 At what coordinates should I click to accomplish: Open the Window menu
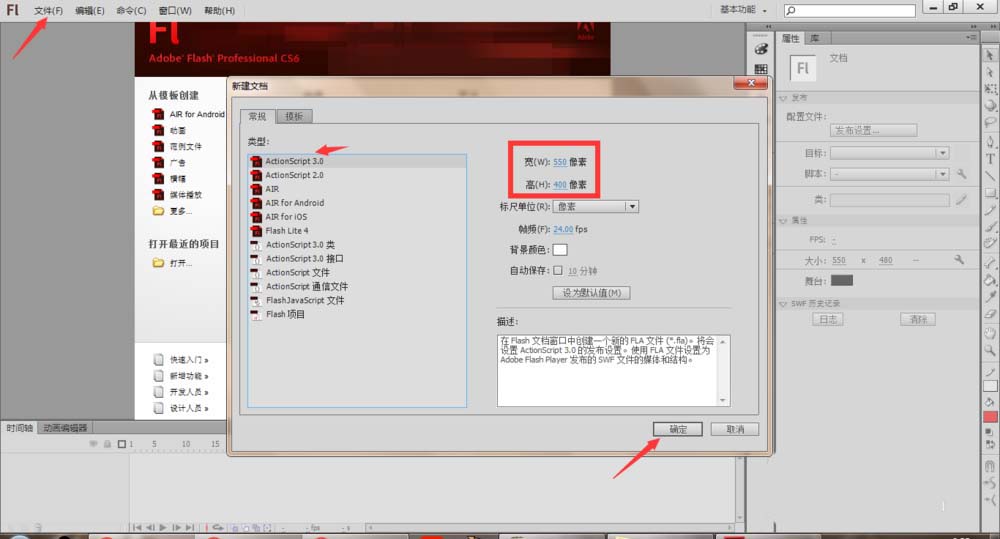click(x=175, y=11)
